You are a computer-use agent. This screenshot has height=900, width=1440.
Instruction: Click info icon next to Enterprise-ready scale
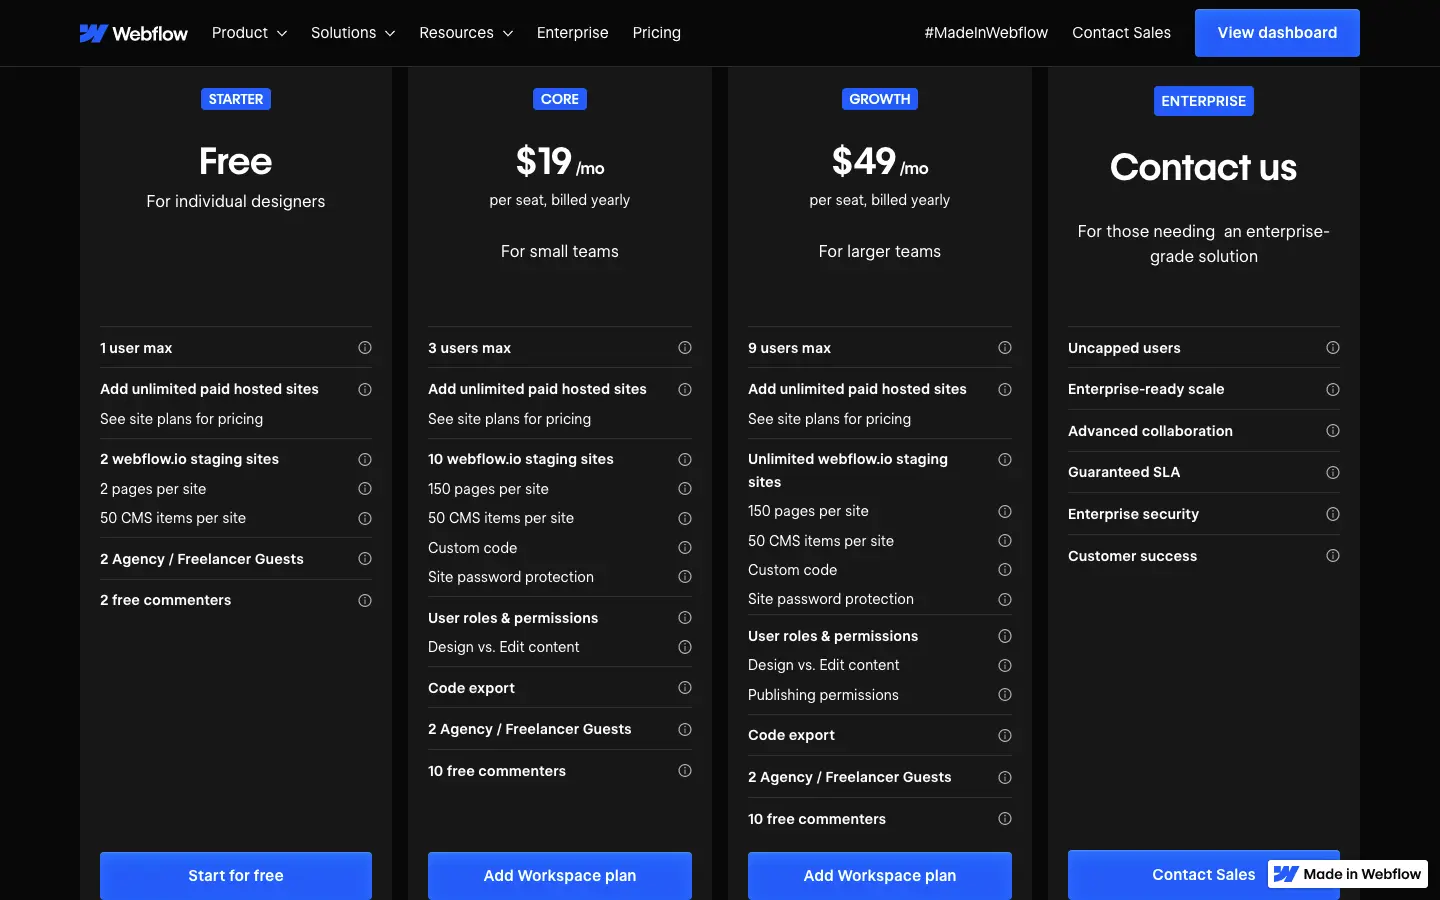[x=1333, y=390]
